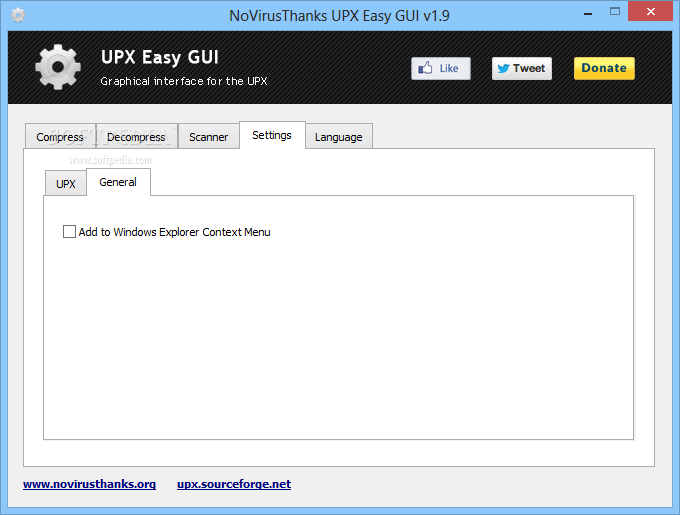Click the Twitter Tweet button
This screenshot has height=515, width=680.
[522, 68]
